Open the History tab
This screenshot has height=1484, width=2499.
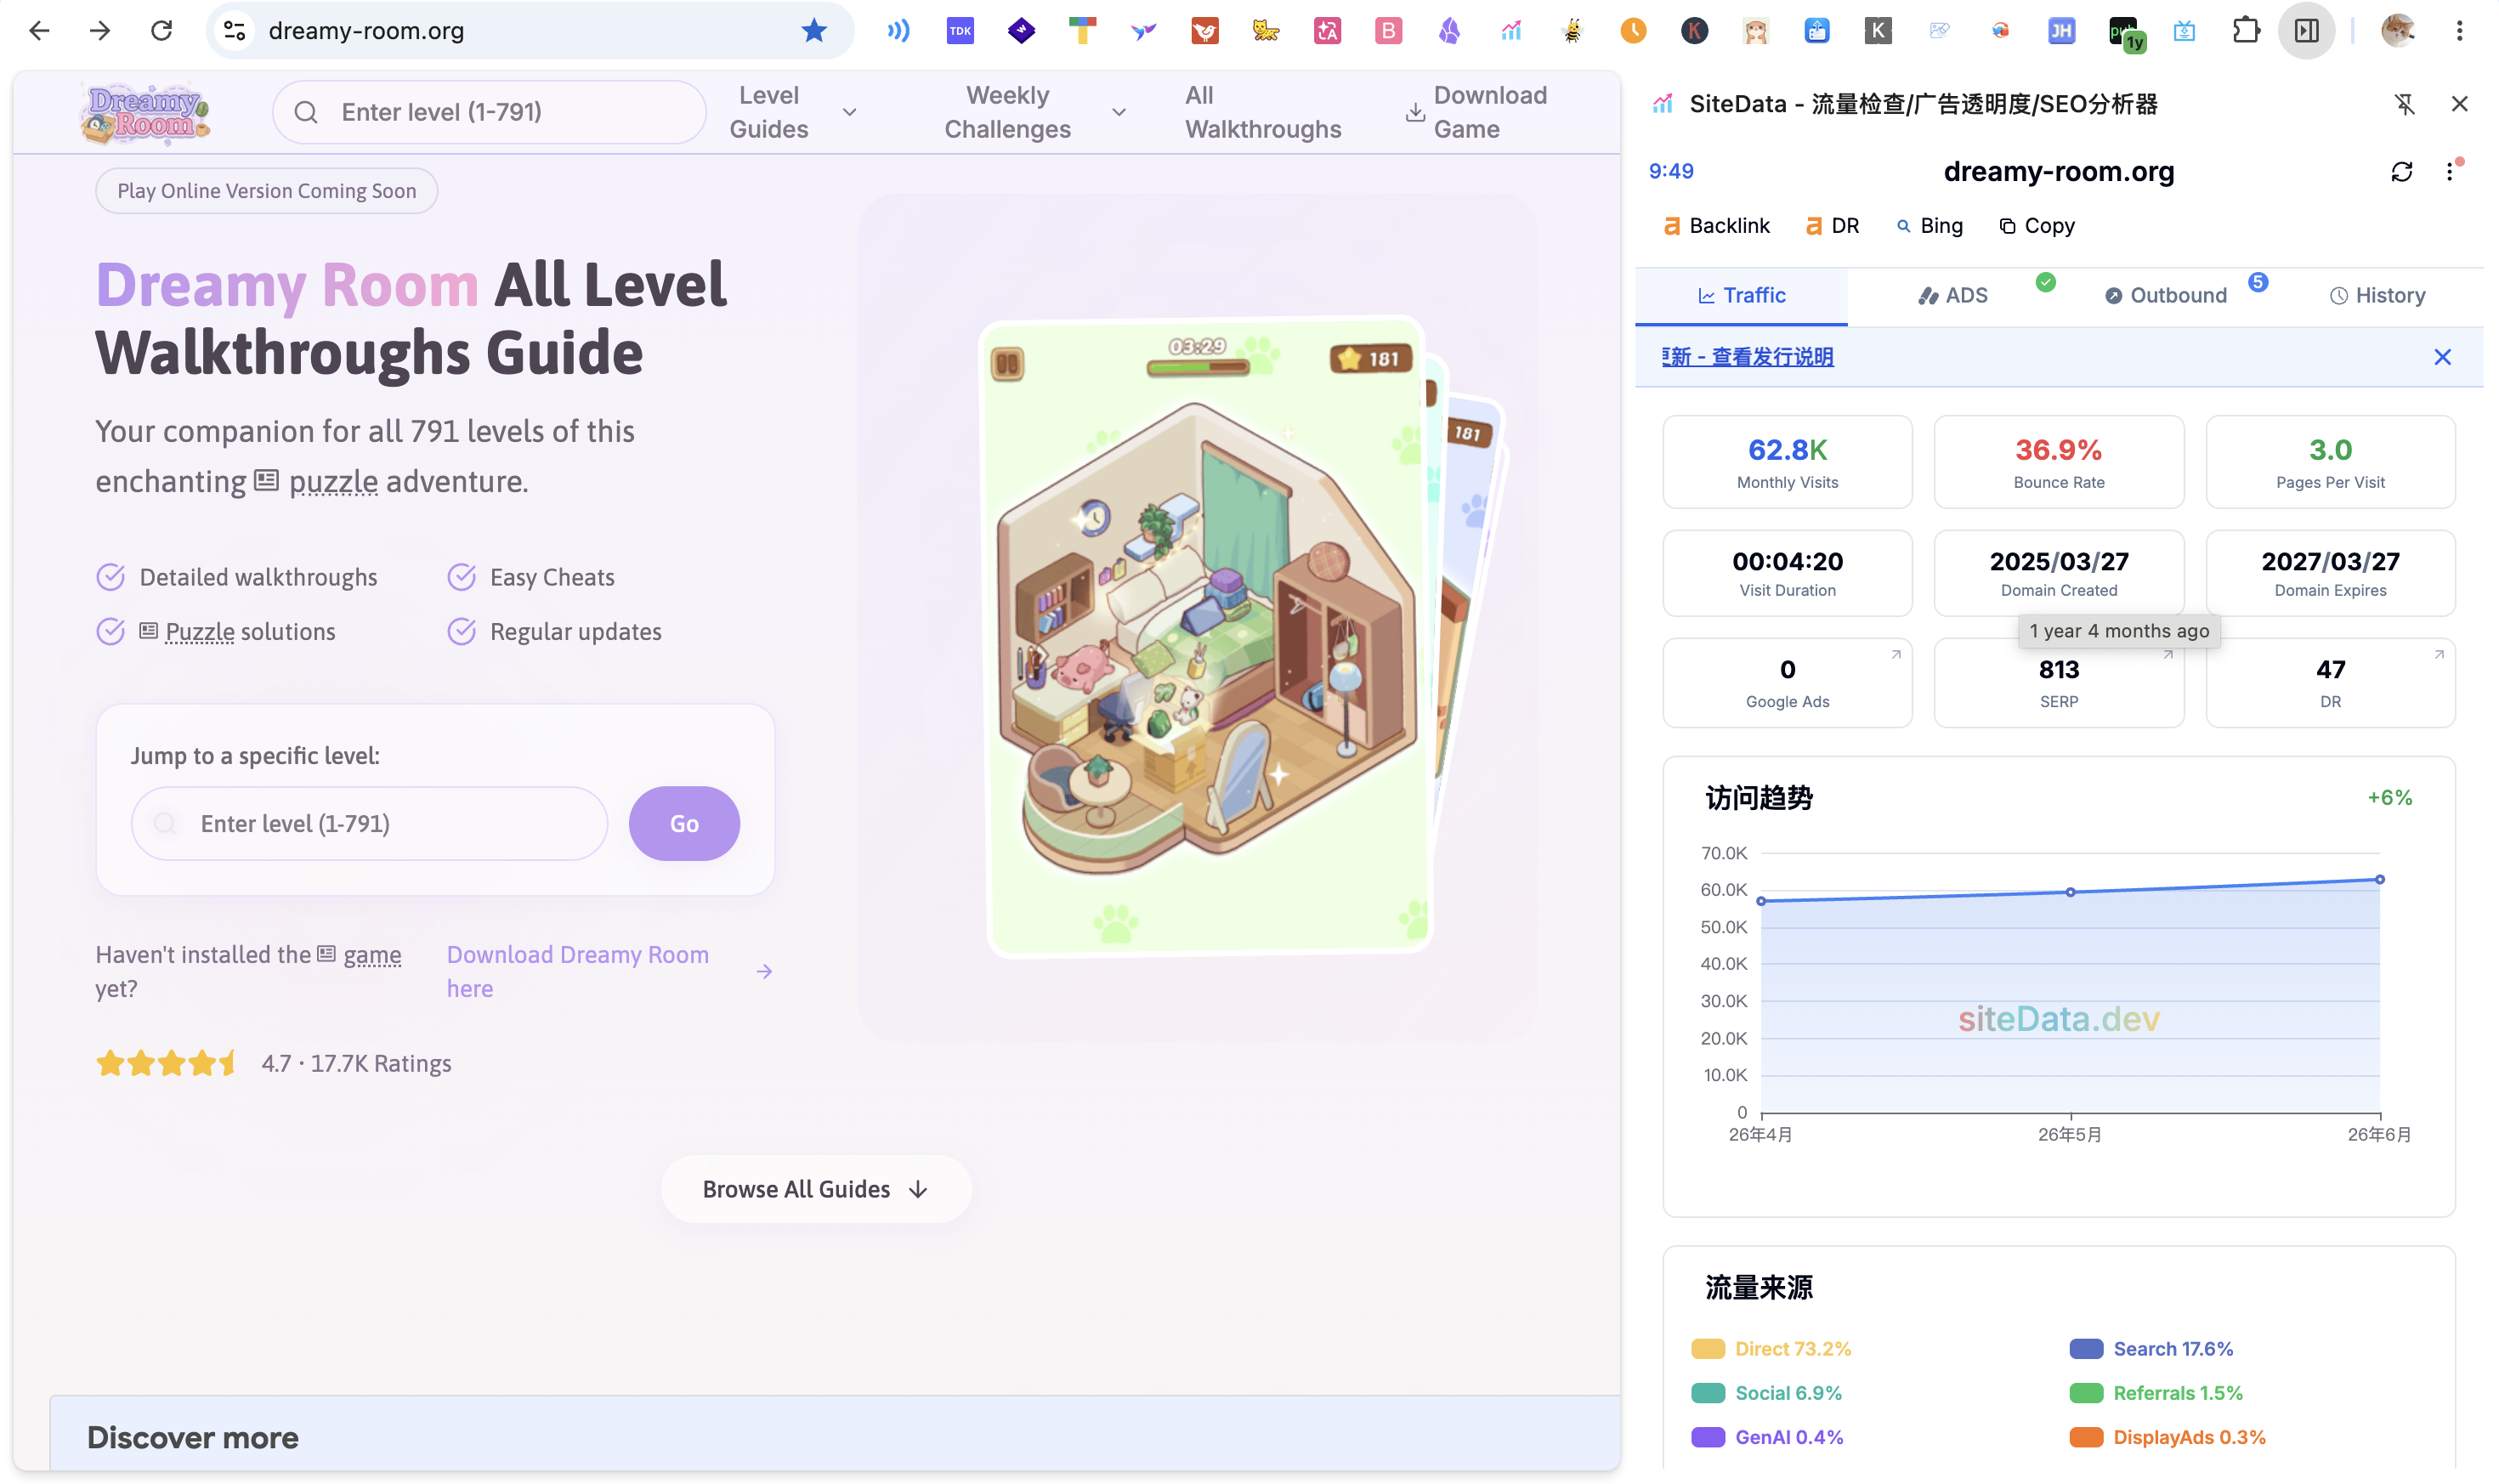2377,296
